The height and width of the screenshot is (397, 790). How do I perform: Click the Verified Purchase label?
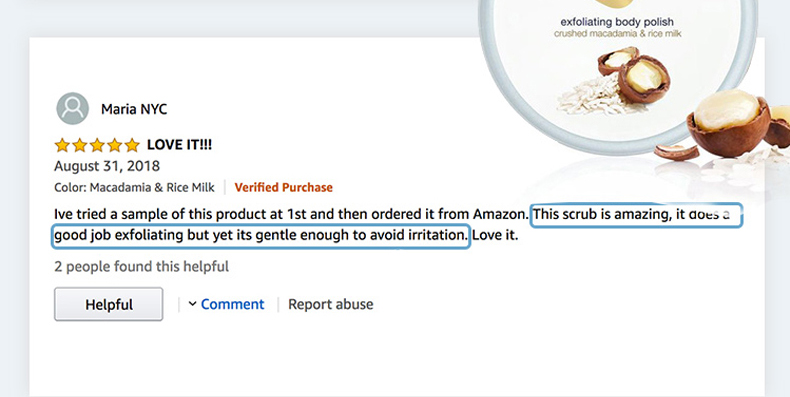(284, 187)
